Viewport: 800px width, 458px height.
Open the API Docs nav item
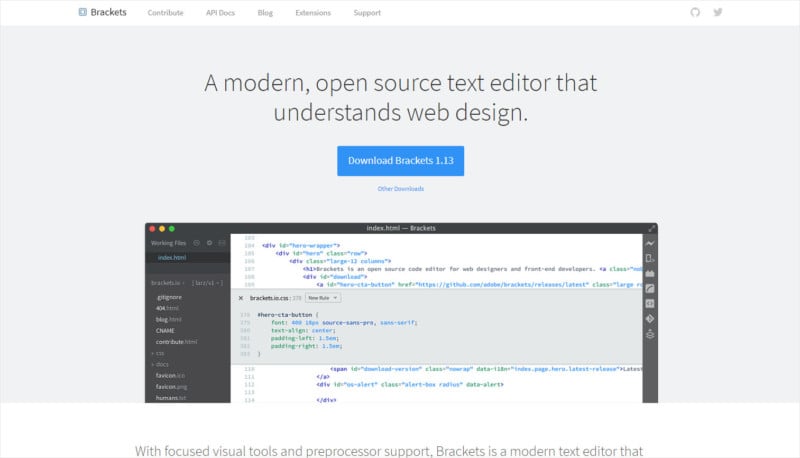click(x=220, y=13)
